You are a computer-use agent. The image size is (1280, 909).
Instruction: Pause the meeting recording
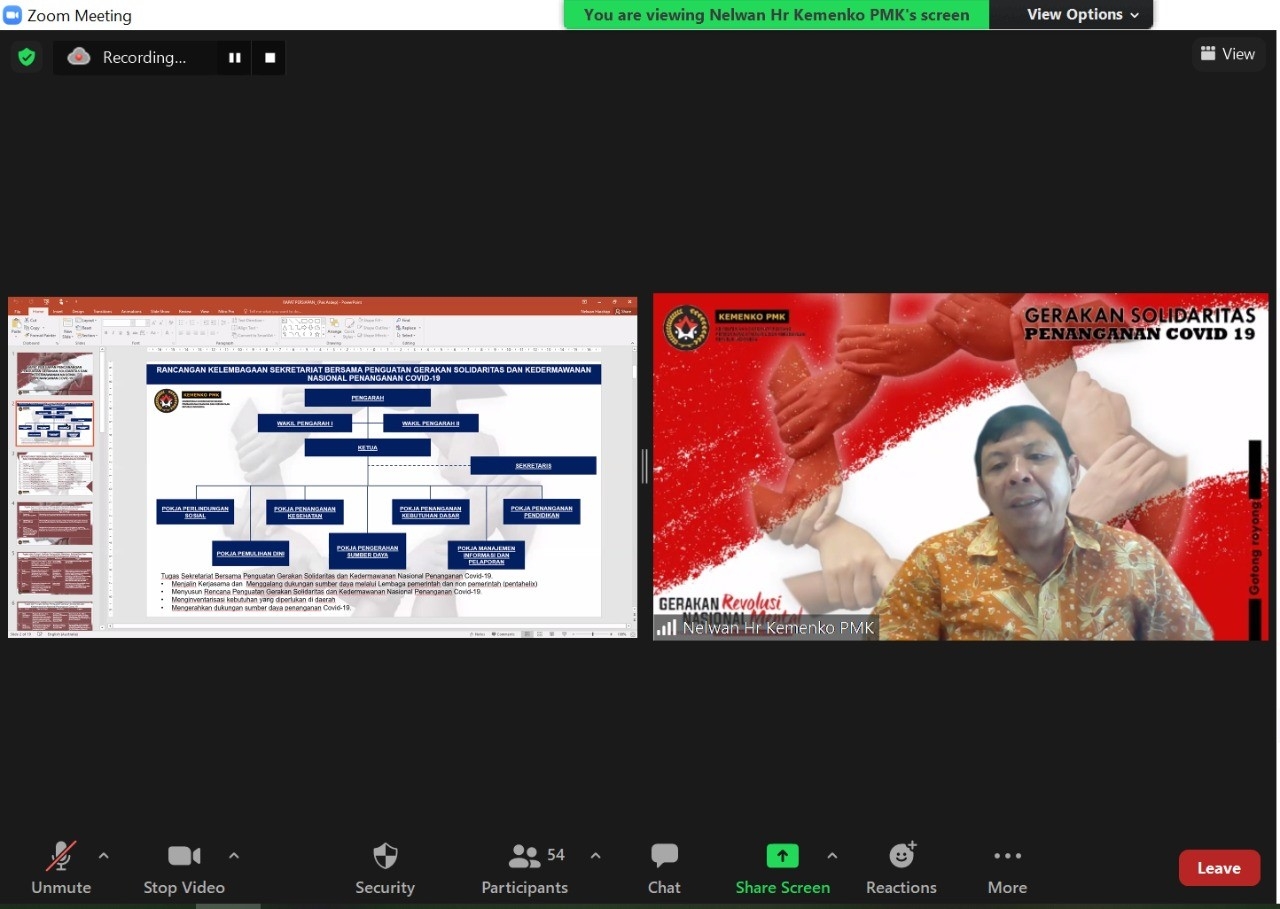click(x=235, y=58)
